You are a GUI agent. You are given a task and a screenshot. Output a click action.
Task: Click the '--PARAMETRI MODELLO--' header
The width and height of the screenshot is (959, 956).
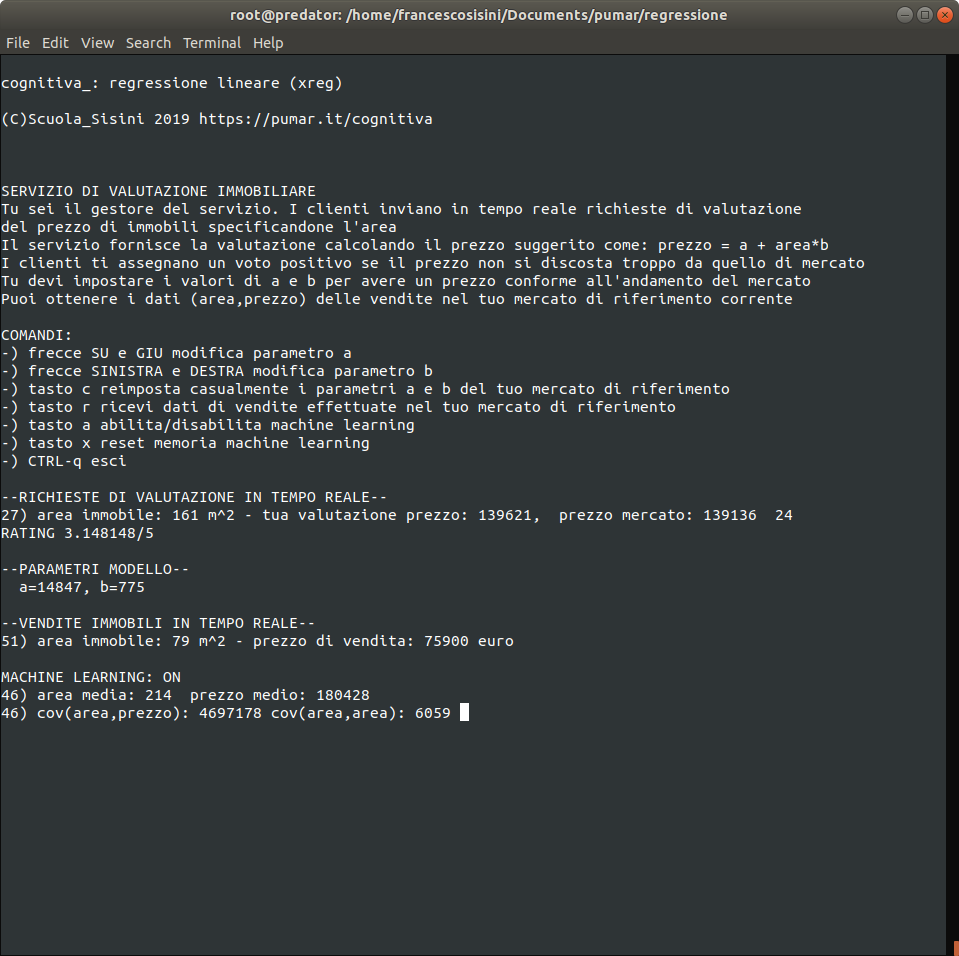pyautogui.click(x=95, y=569)
